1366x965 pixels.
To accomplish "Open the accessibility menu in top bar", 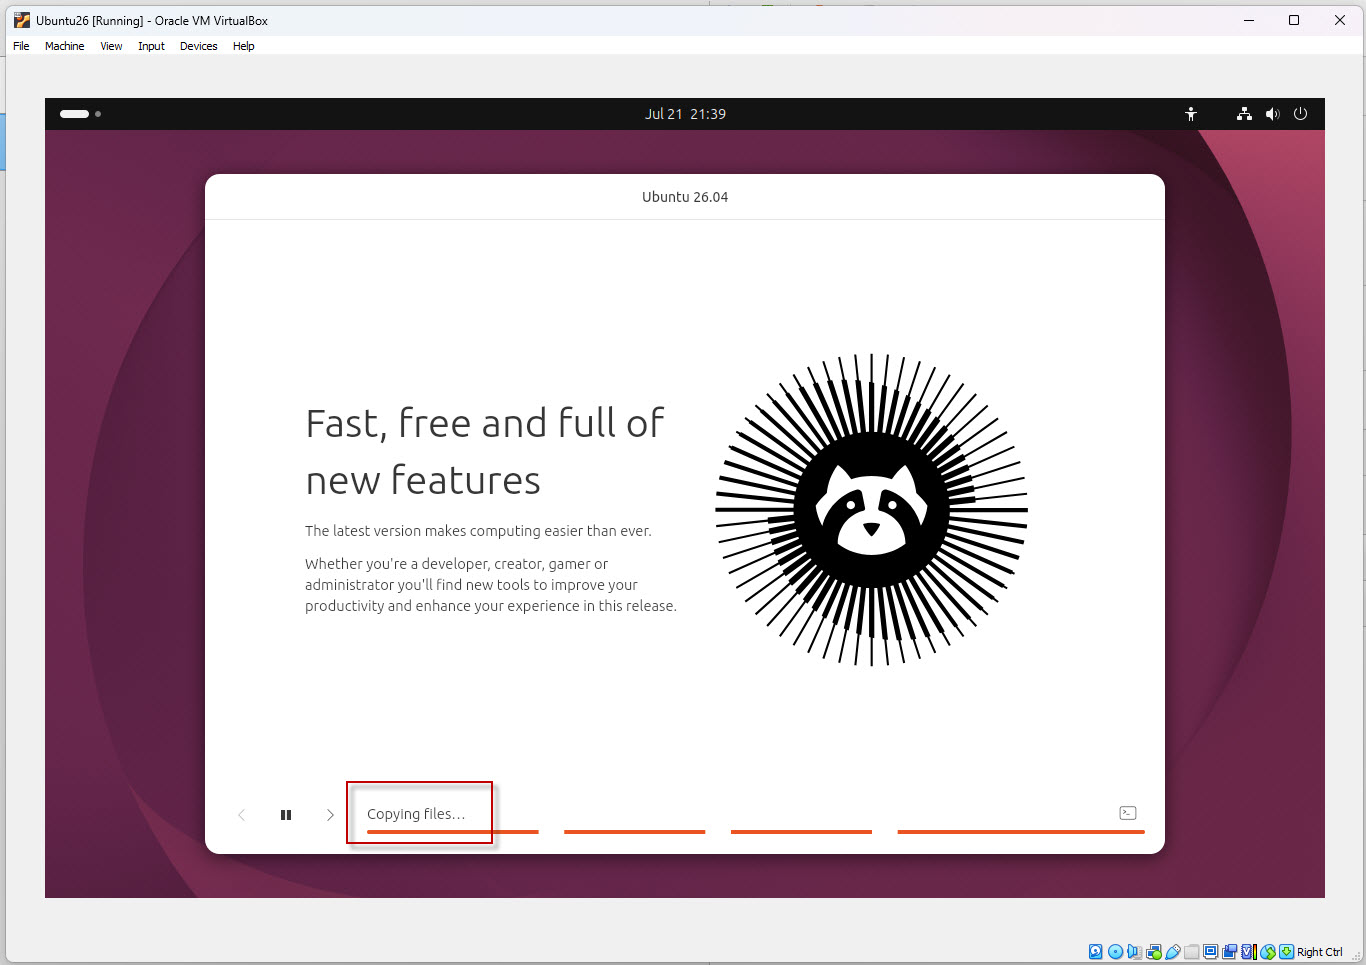I will 1191,114.
